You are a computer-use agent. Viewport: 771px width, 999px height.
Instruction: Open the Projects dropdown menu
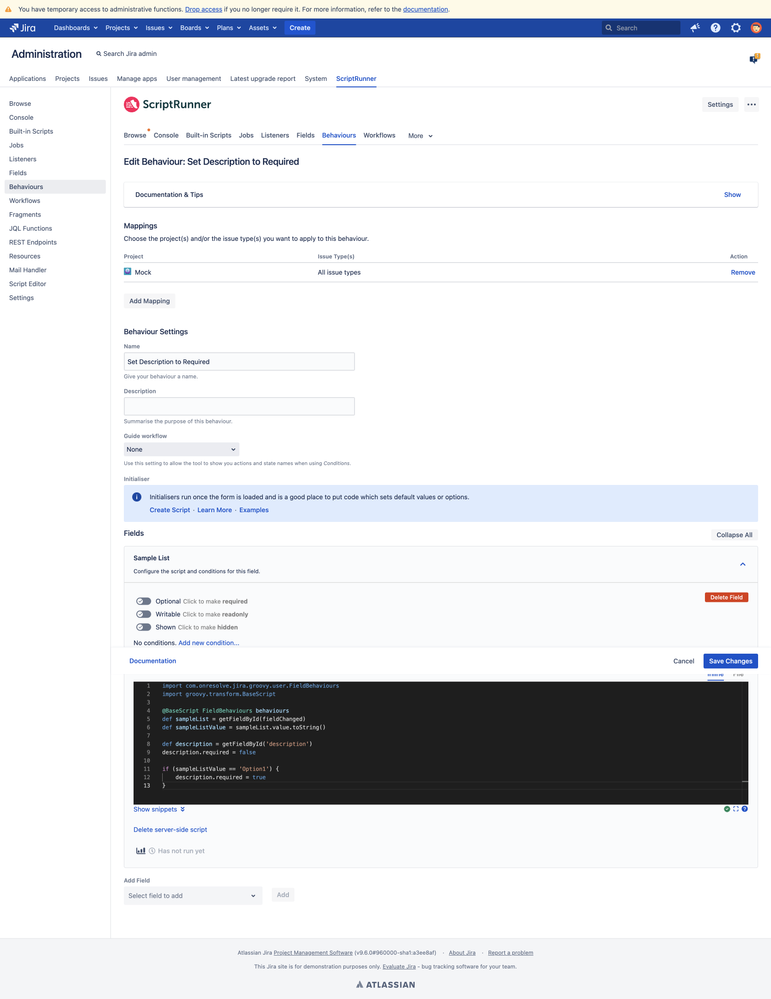[x=121, y=28]
